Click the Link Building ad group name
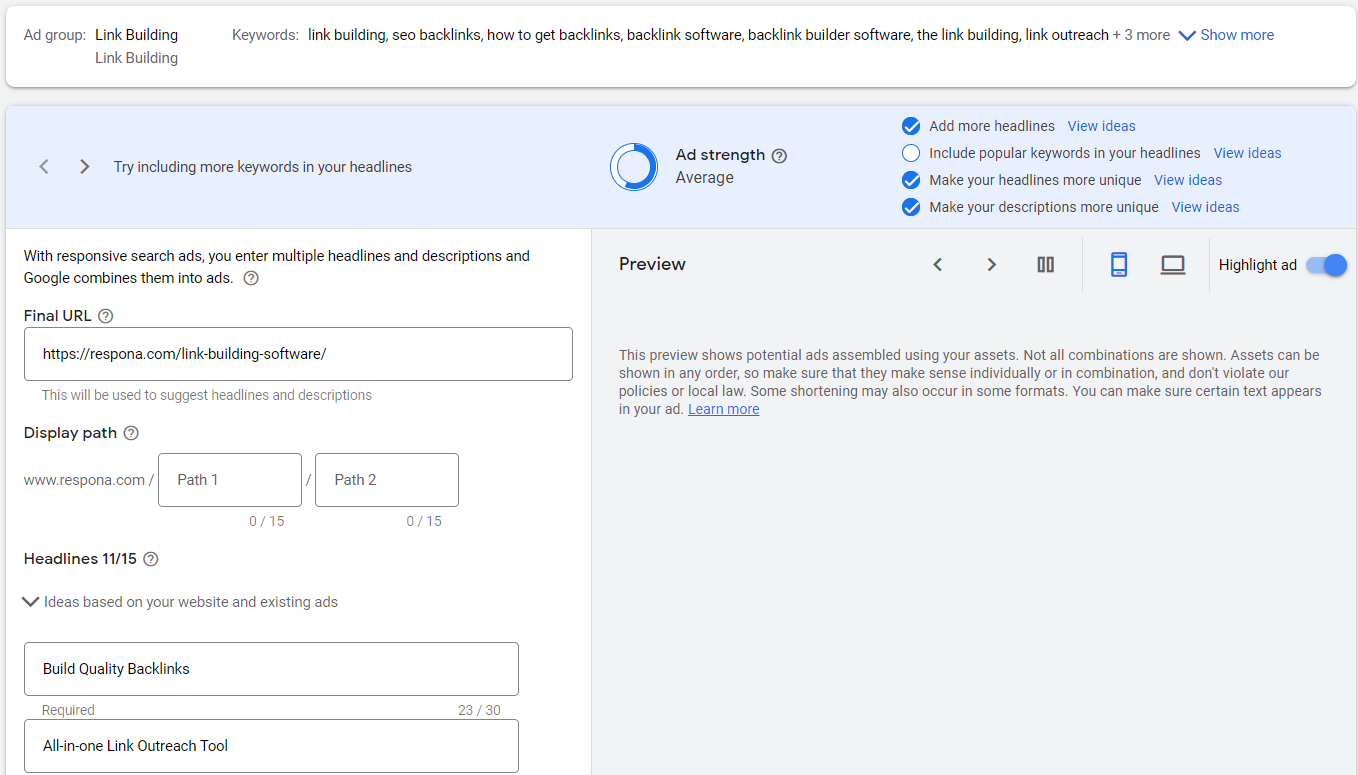 pos(136,35)
